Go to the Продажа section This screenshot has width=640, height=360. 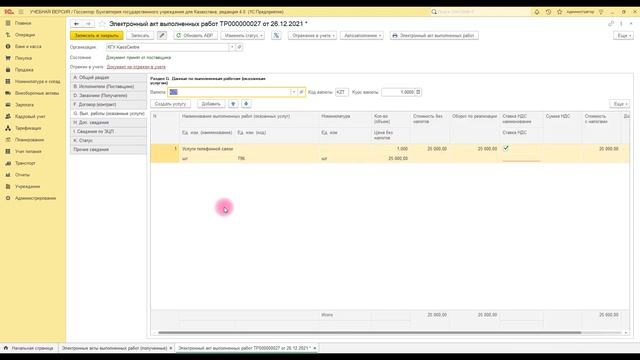[x=24, y=70]
